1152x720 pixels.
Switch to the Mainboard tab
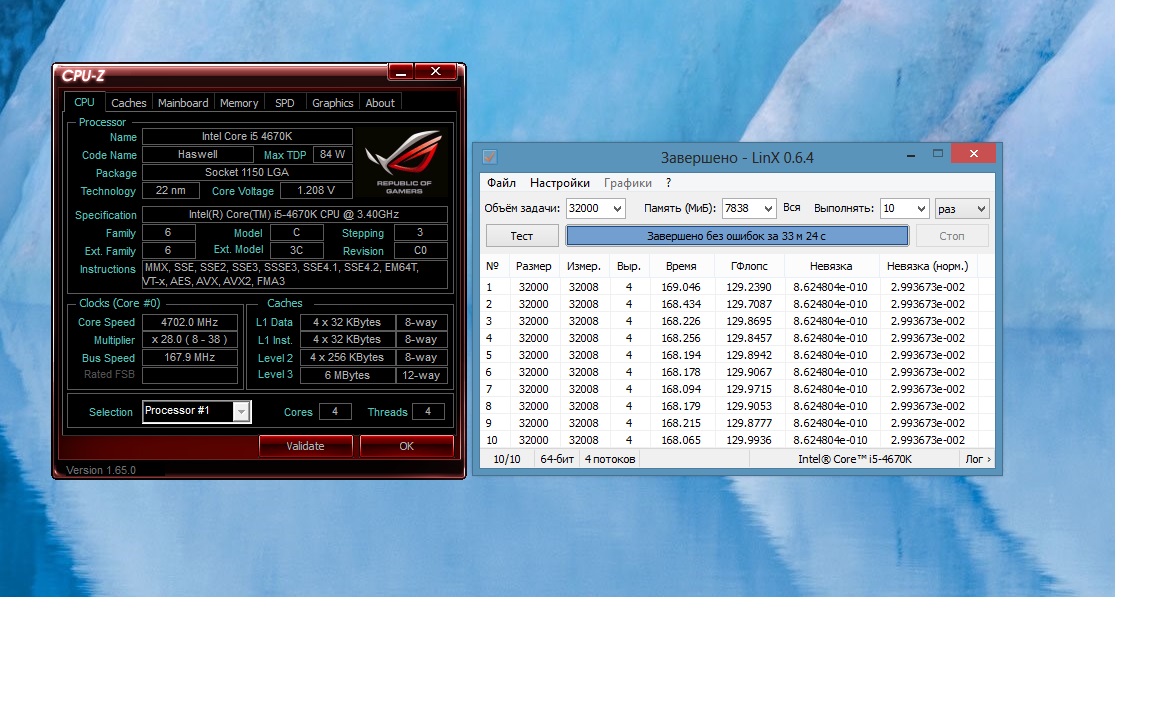[183, 103]
